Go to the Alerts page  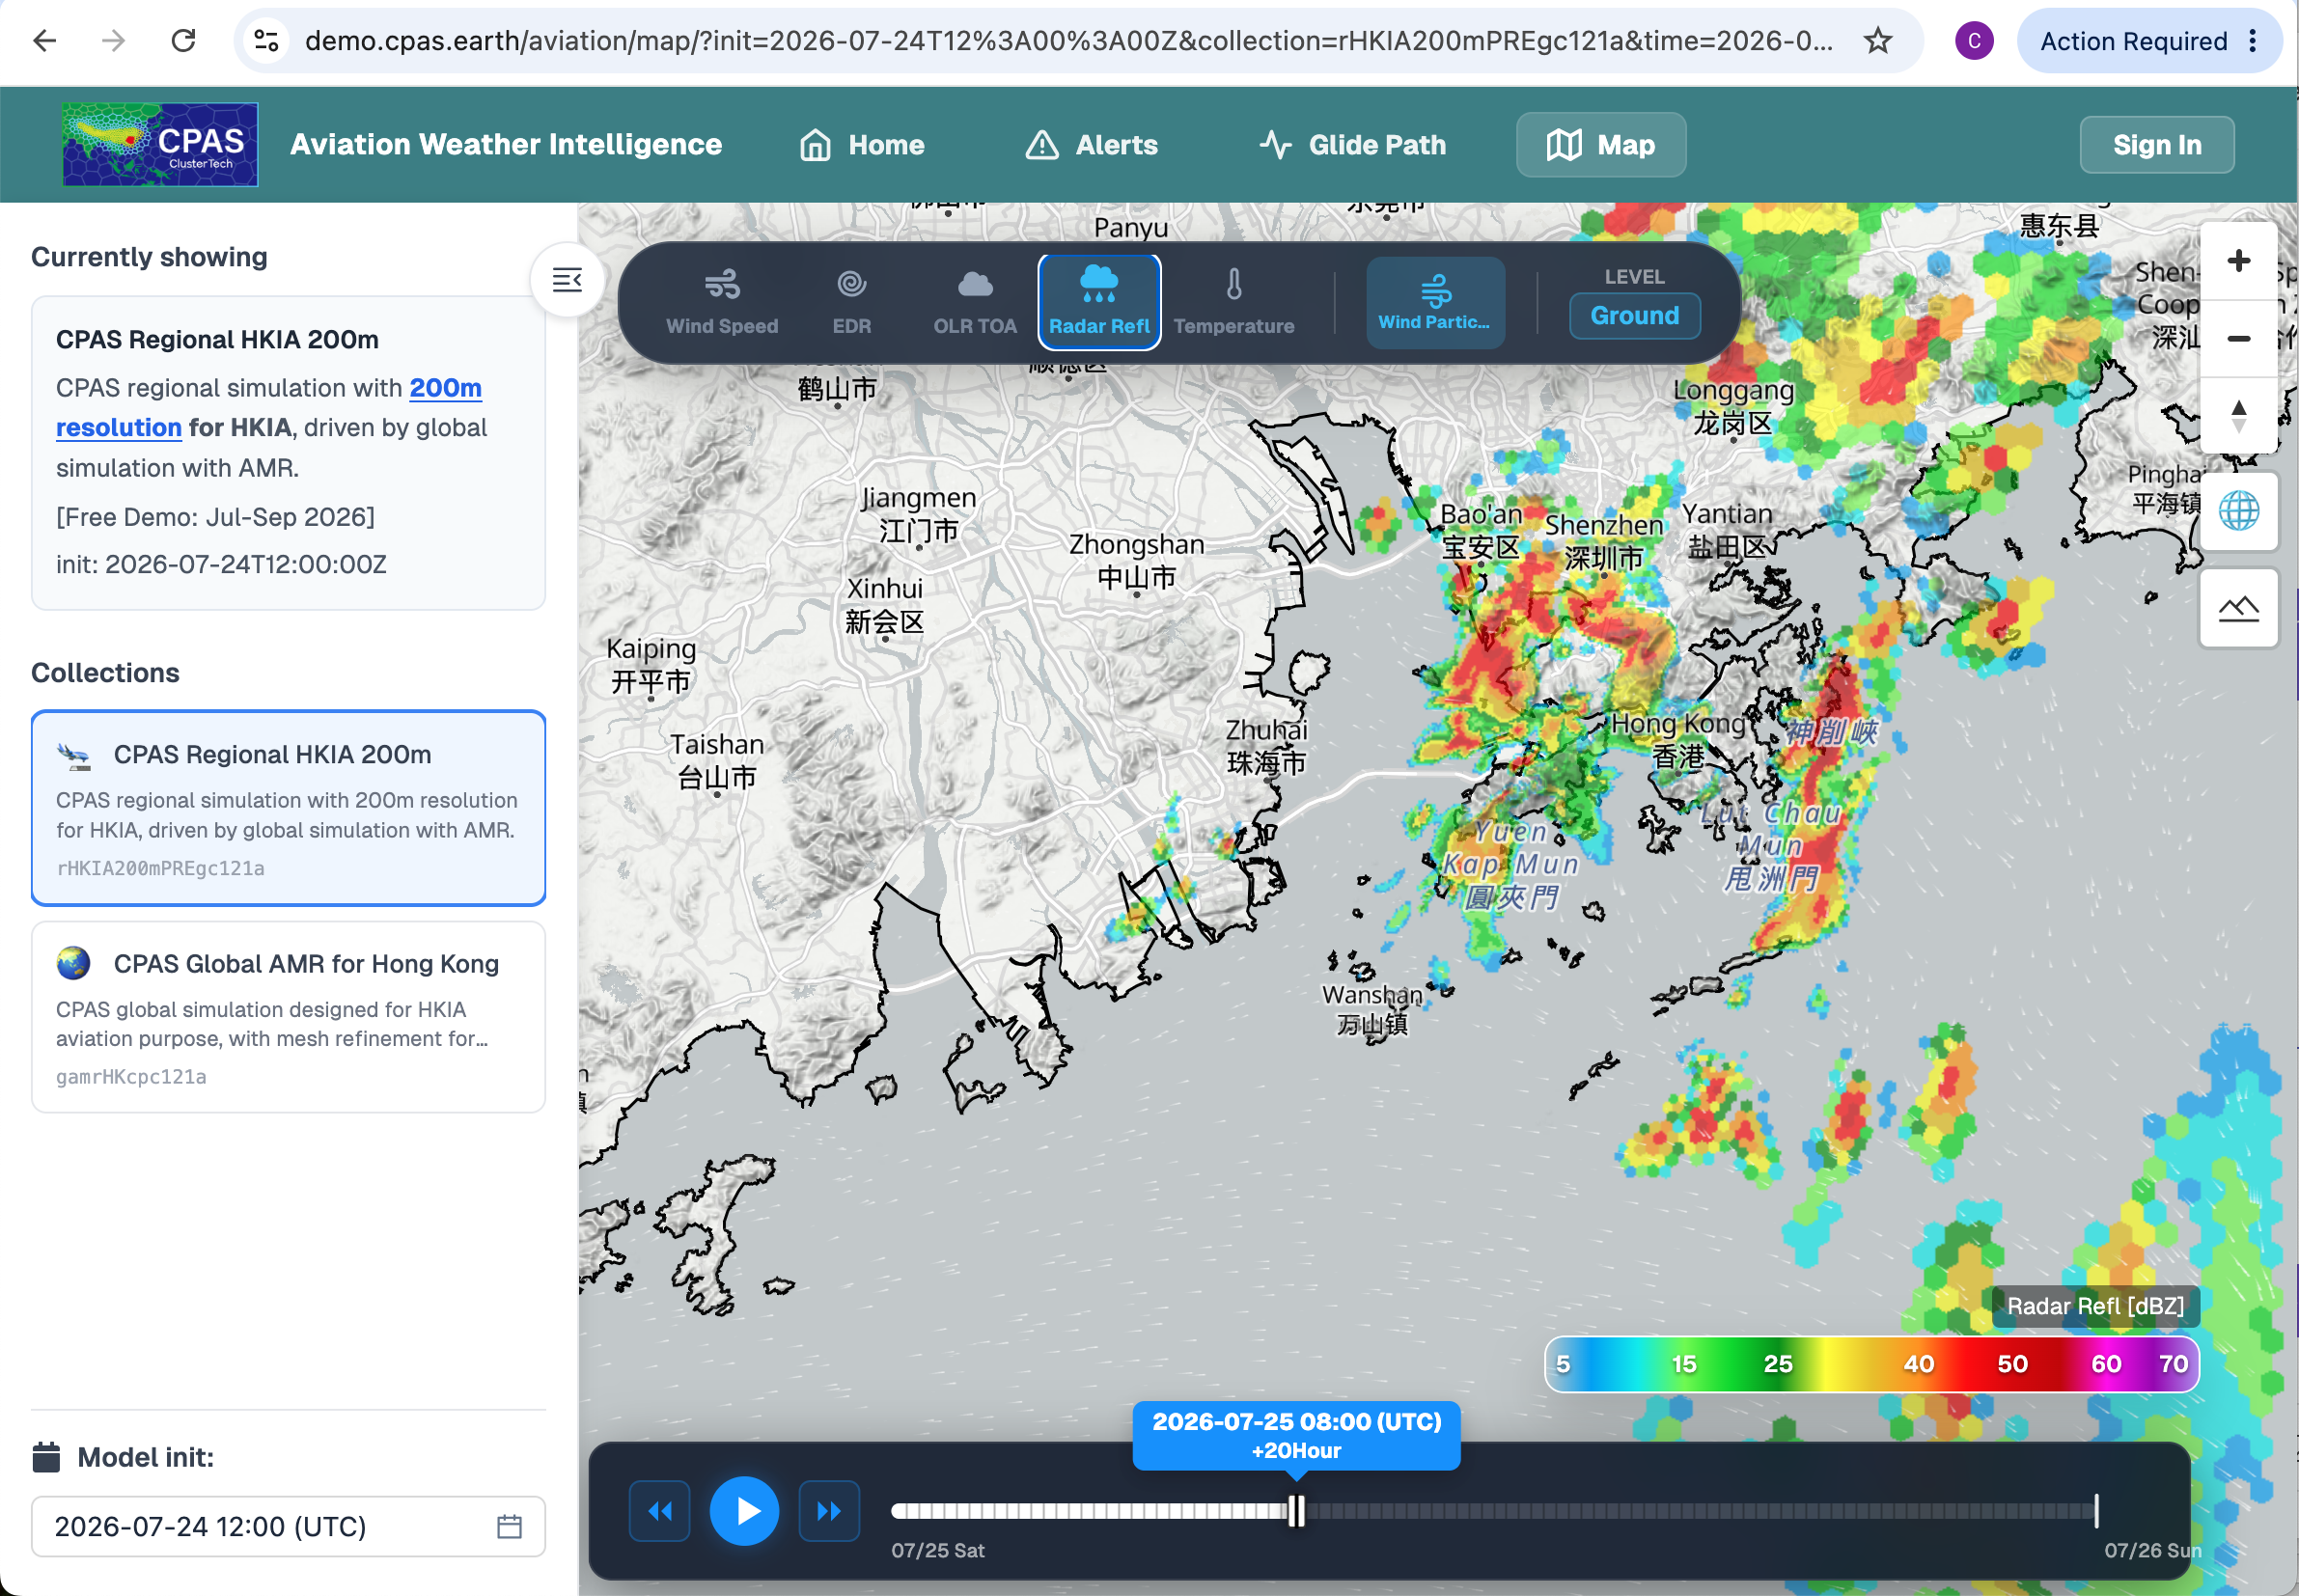pos(1091,145)
